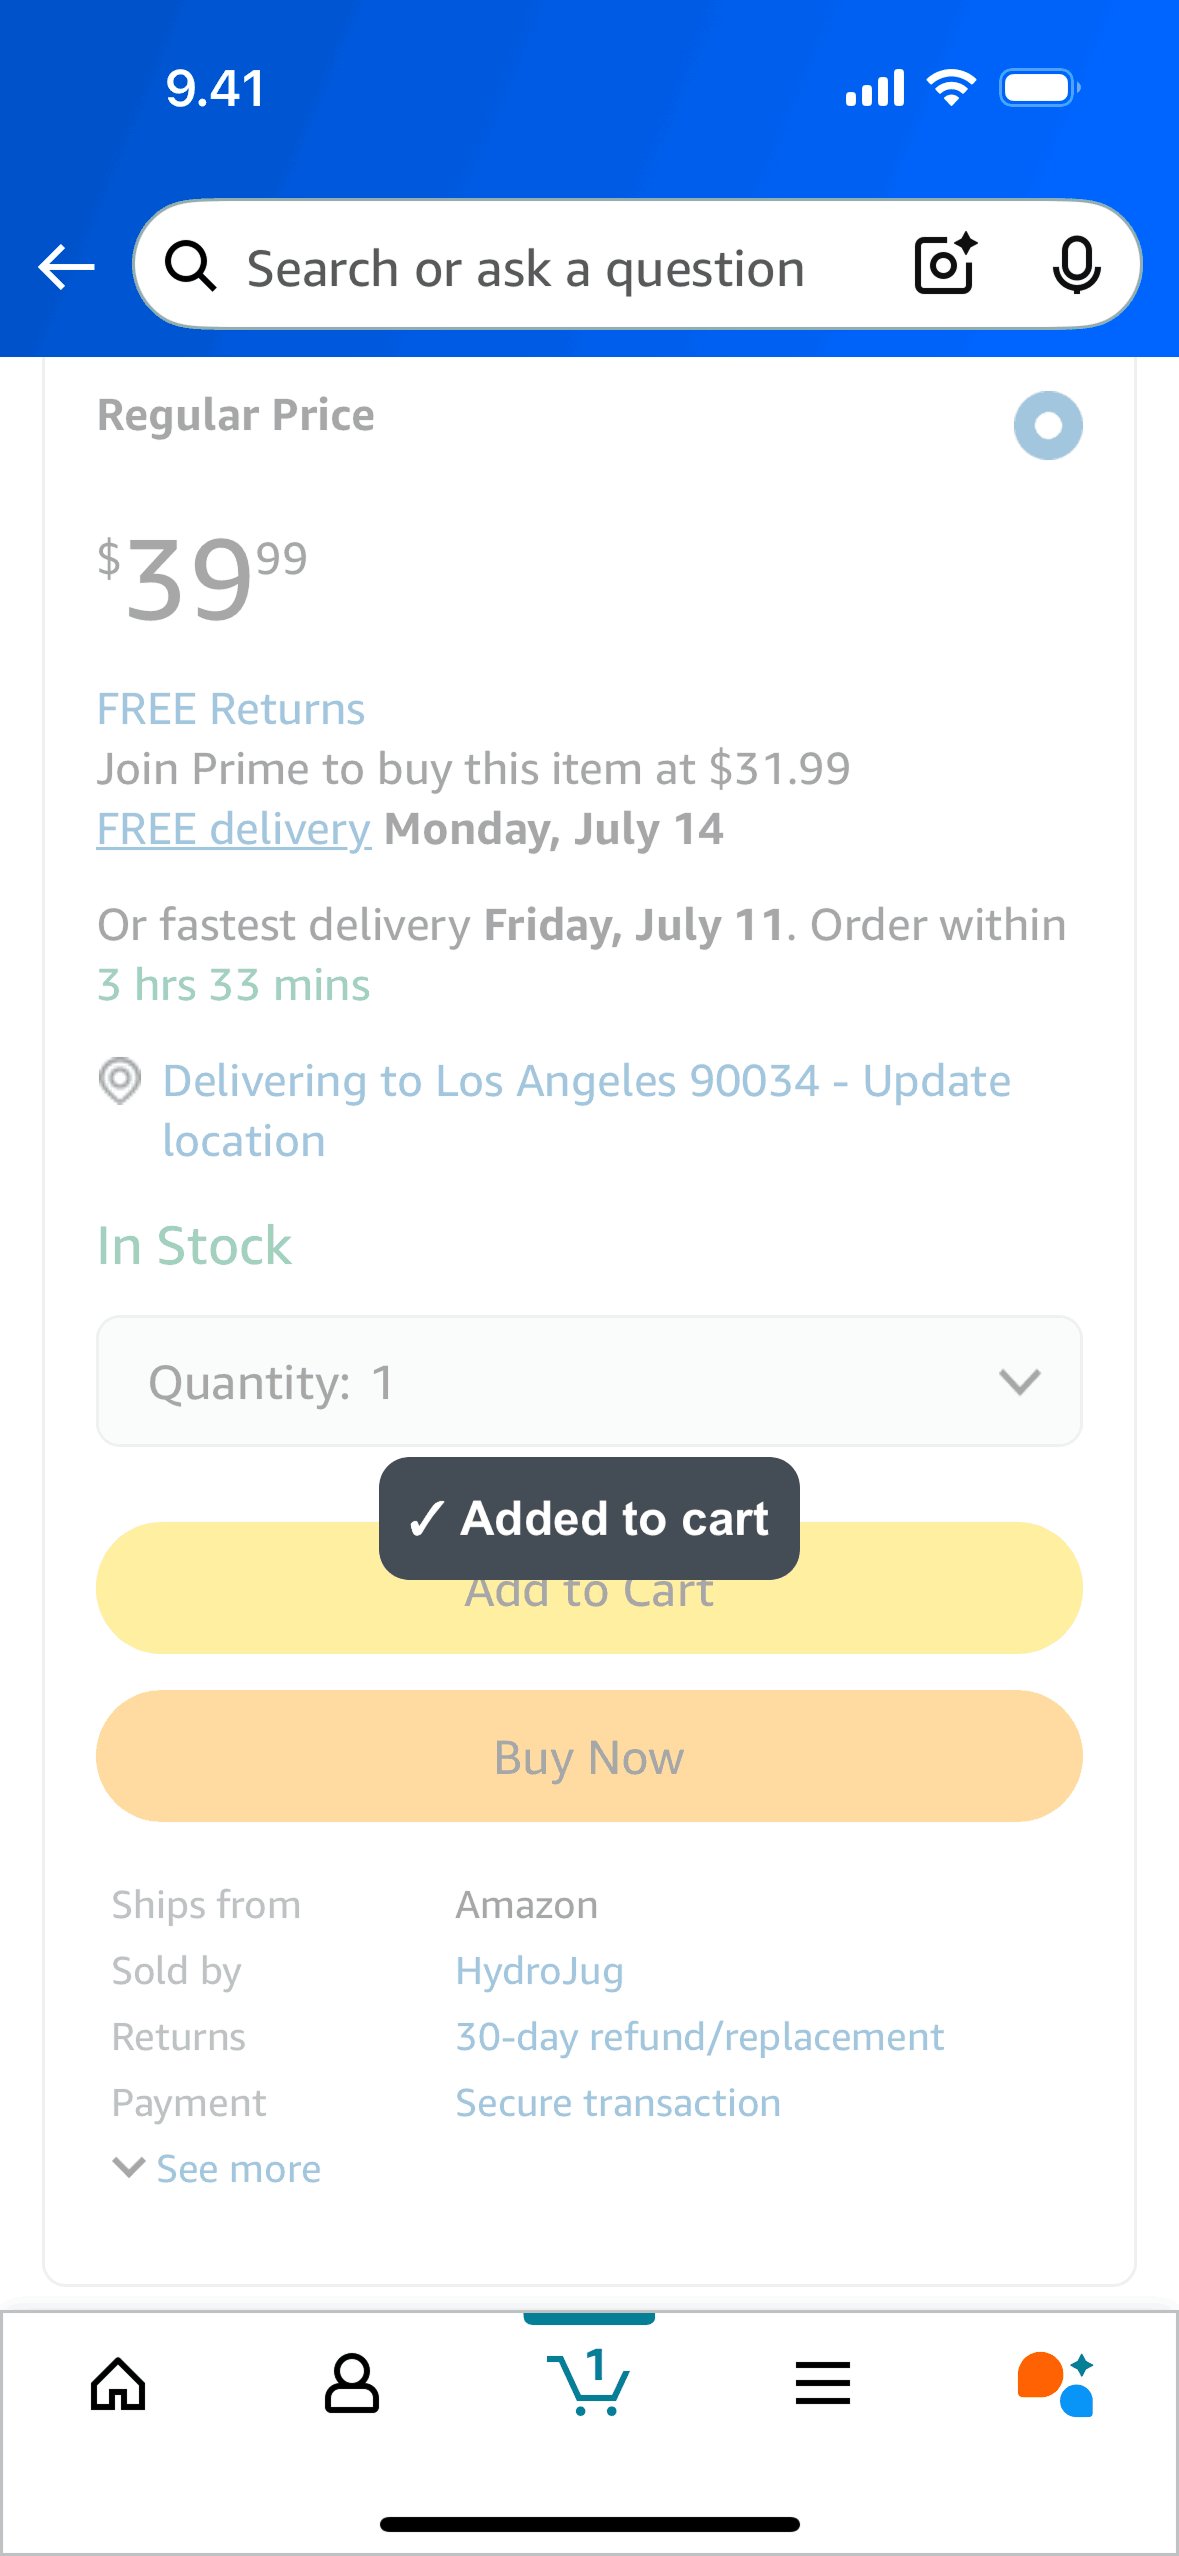1179x2556 pixels.
Task: Go to the Home tab
Action: point(119,2383)
